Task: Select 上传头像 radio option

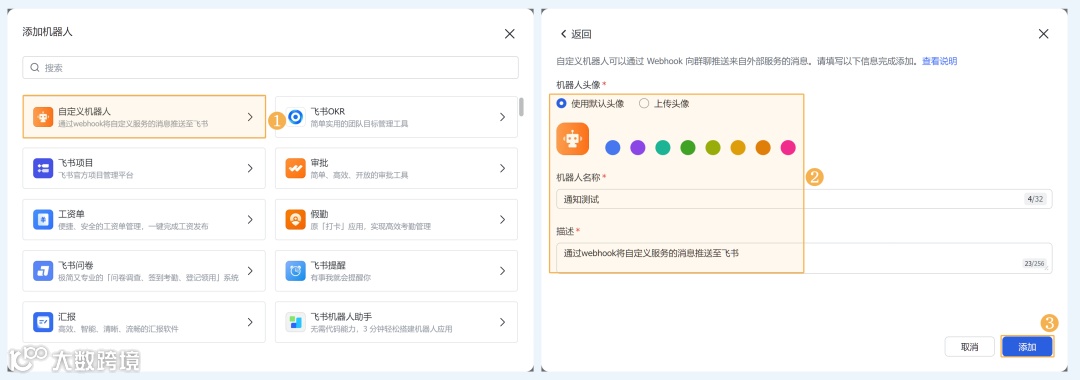Action: 644,103
